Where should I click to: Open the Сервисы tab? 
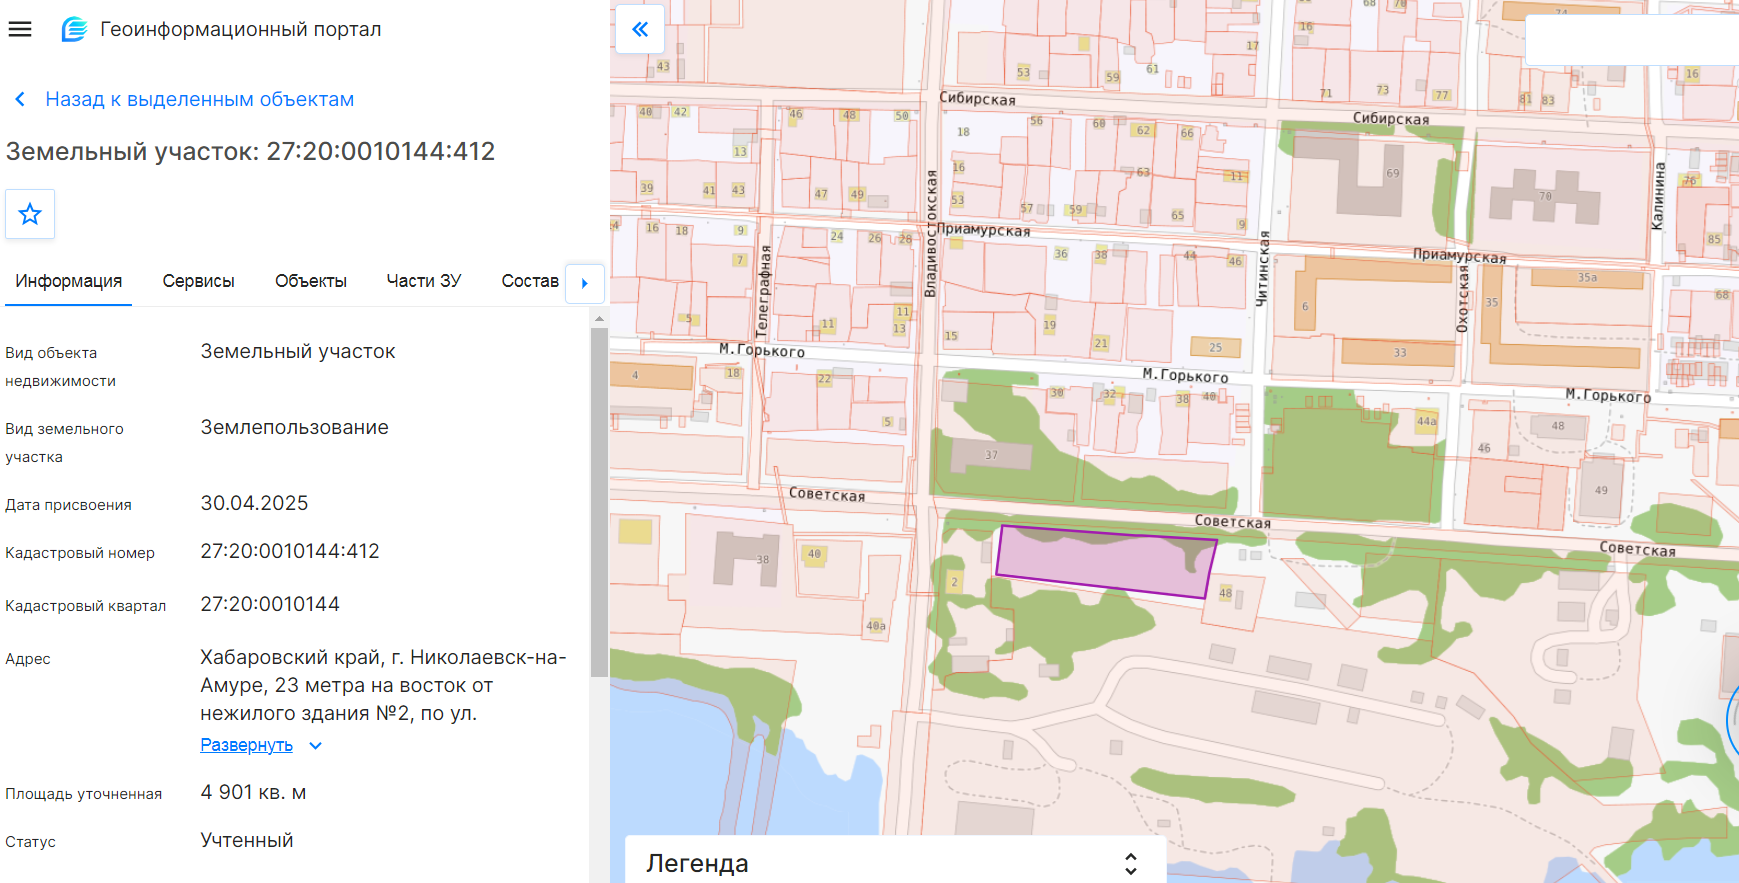(x=198, y=281)
